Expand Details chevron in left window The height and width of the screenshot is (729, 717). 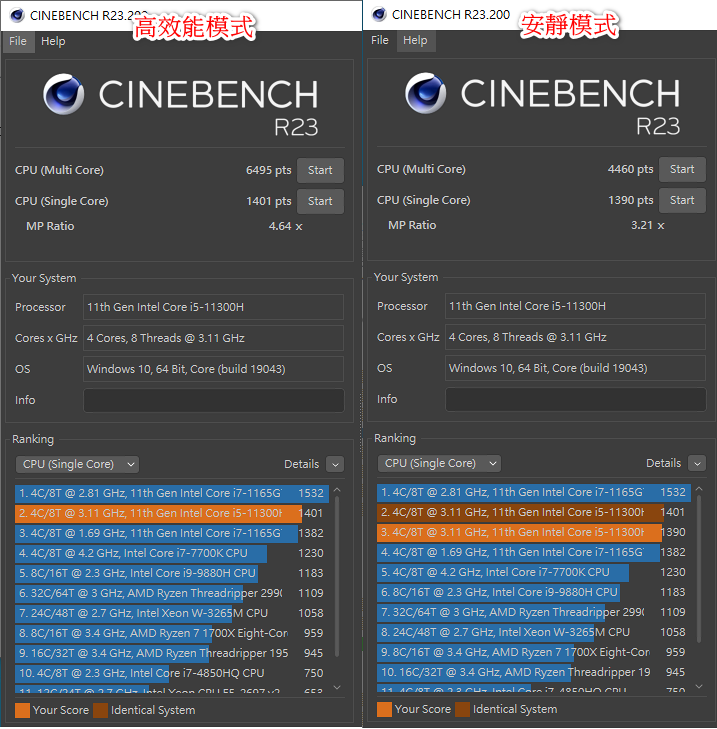pos(335,464)
